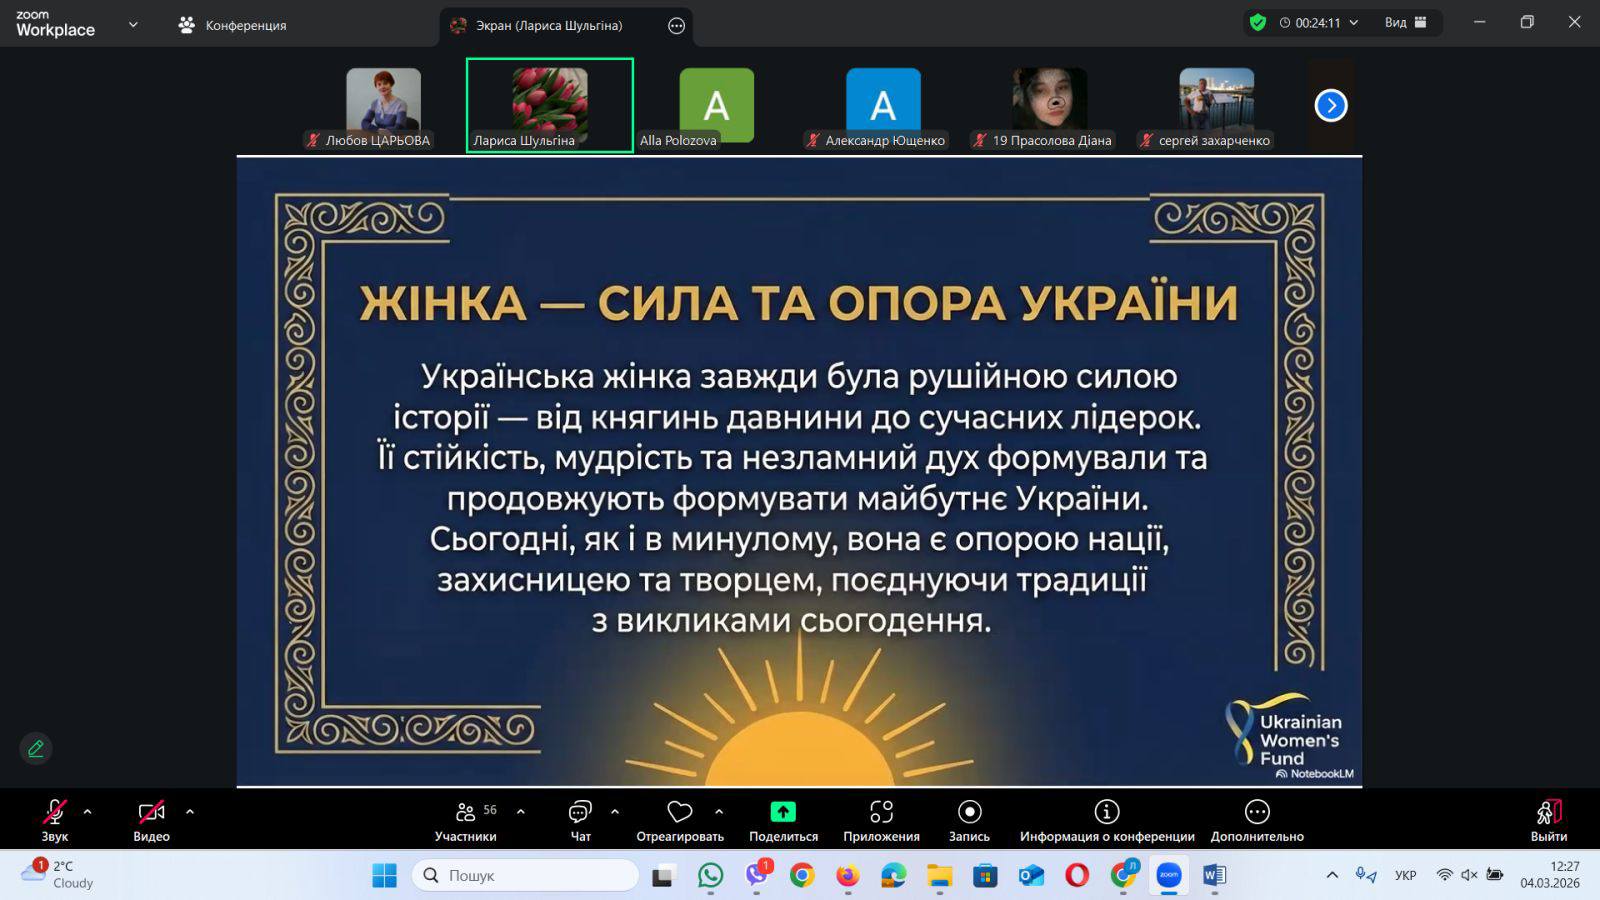Click the green encryption shield icon
Image resolution: width=1600 pixels, height=900 pixels.
(x=1258, y=23)
